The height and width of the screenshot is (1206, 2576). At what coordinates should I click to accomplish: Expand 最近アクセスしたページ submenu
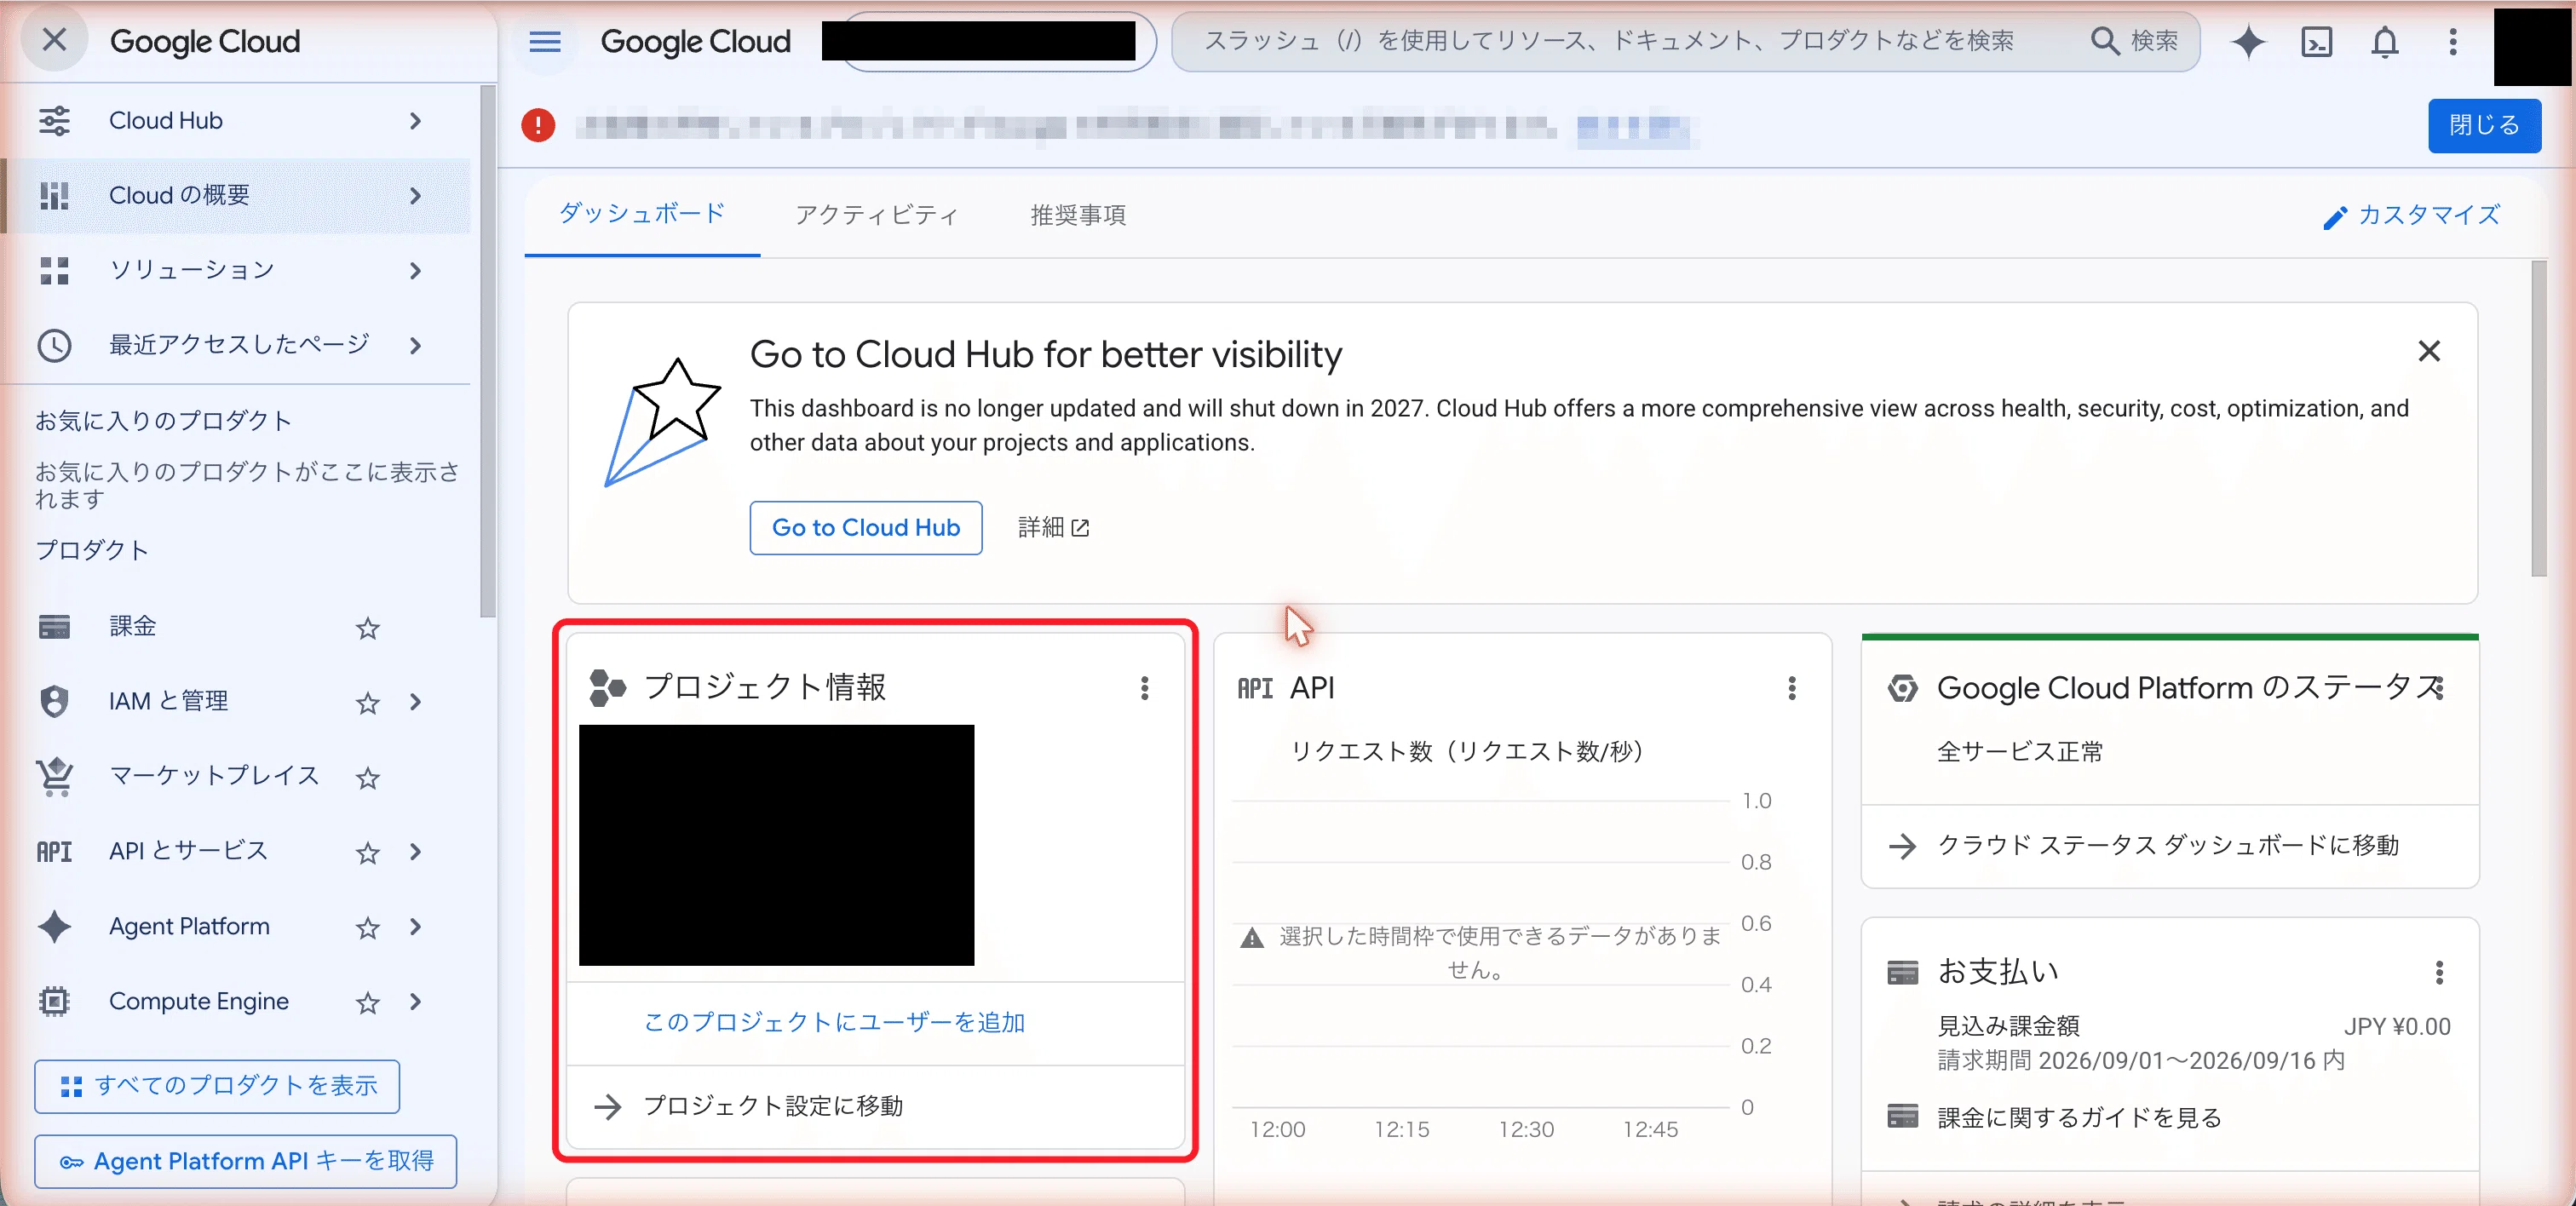(x=415, y=345)
